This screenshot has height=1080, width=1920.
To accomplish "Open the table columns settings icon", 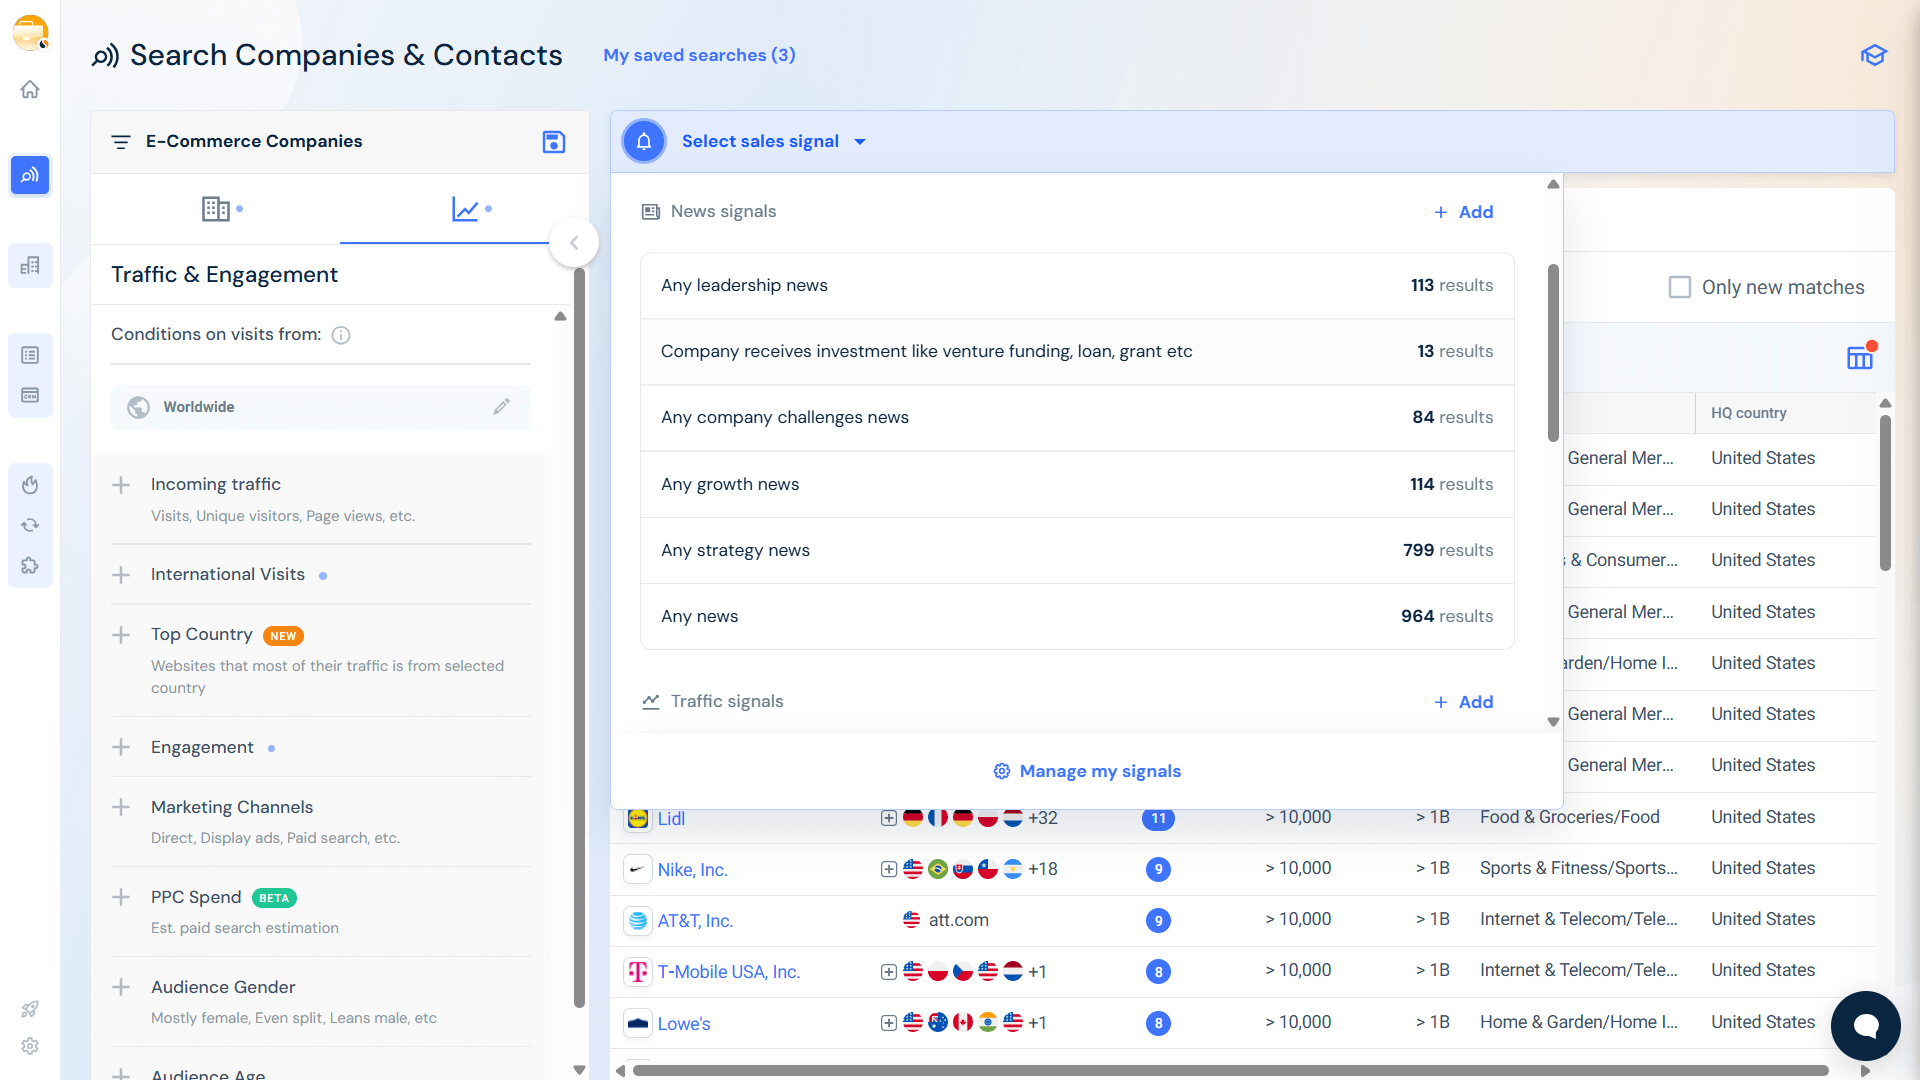I will point(1859,358).
